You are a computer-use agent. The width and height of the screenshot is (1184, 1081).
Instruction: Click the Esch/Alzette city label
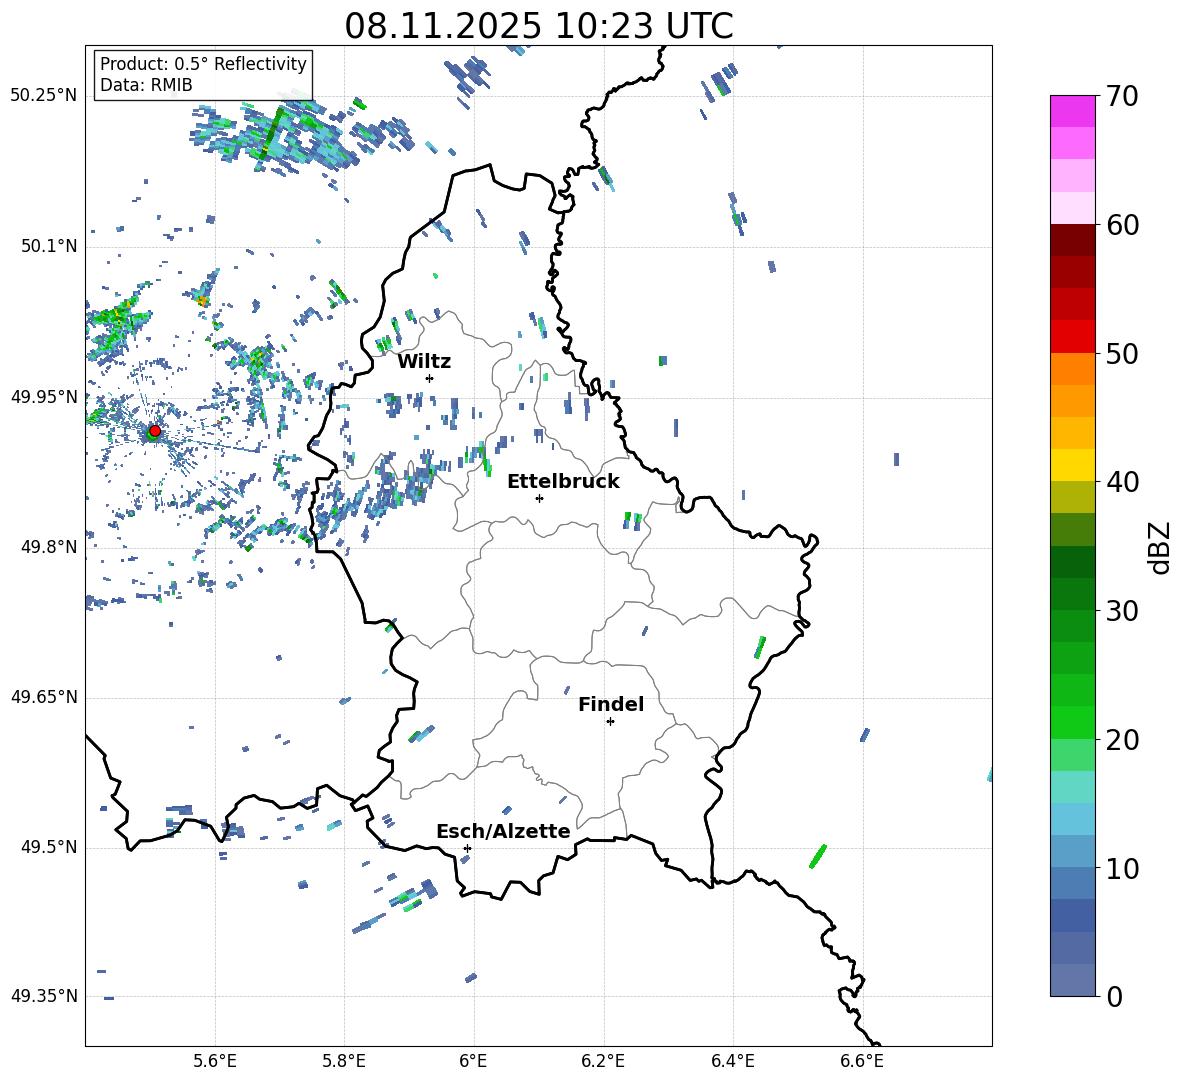pyautogui.click(x=503, y=831)
